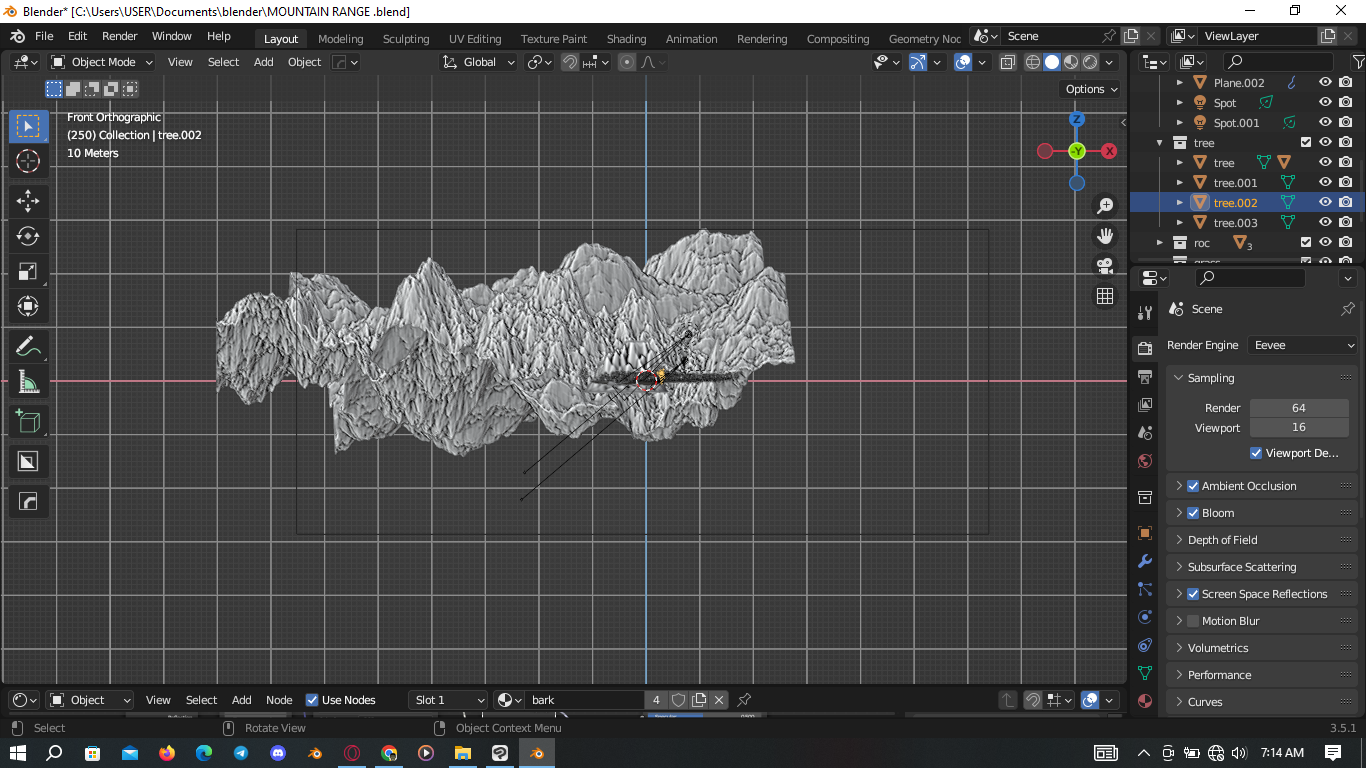Viewport: 1366px width, 768px height.
Task: Toggle X-ray view button
Action: [1007, 62]
